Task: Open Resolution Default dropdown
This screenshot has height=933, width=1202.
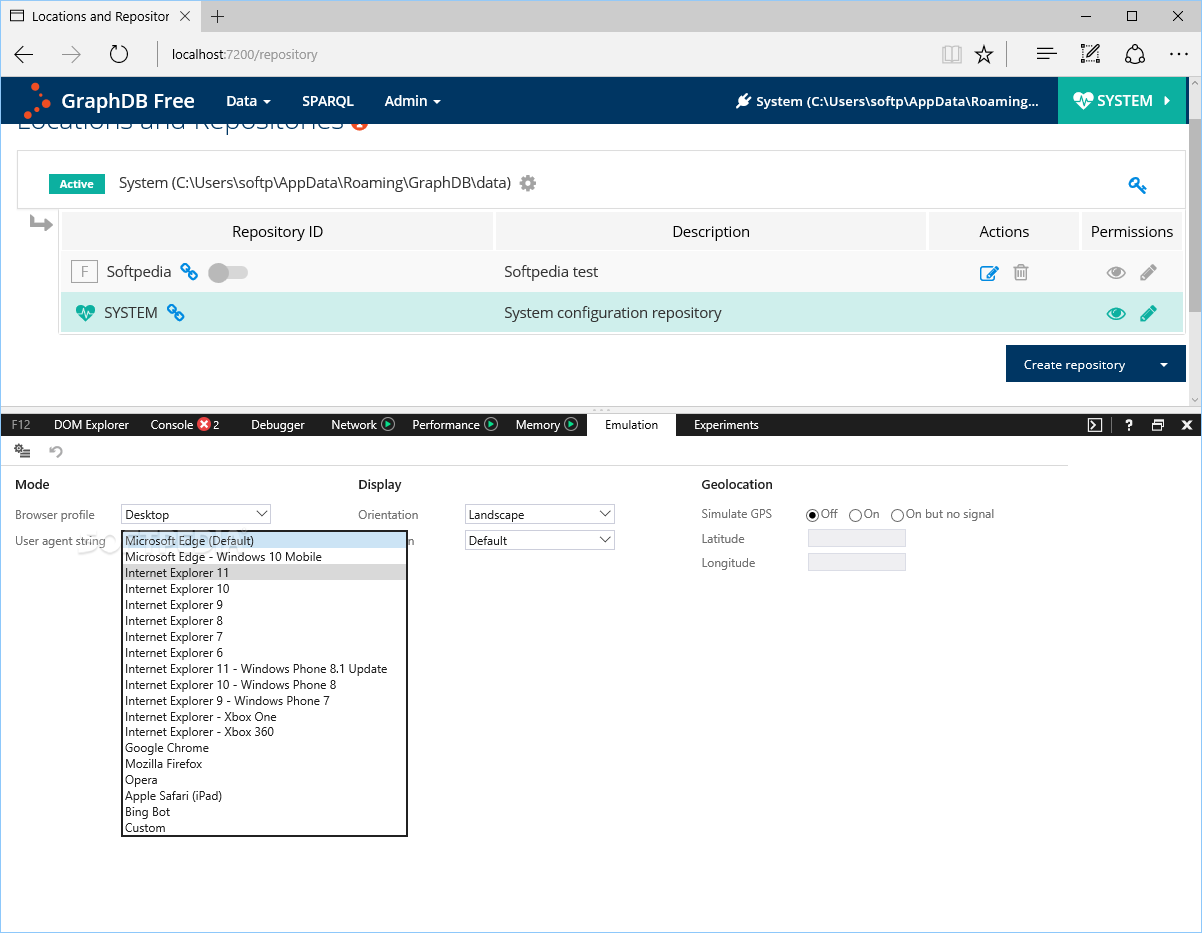Action: pyautogui.click(x=540, y=540)
